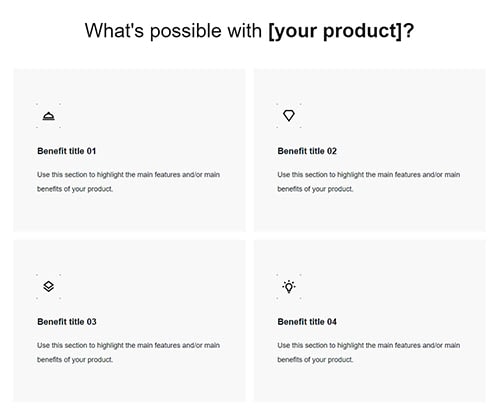Click the diamond icon above Benefit title 02
This screenshot has height=415, width=500.
point(289,116)
